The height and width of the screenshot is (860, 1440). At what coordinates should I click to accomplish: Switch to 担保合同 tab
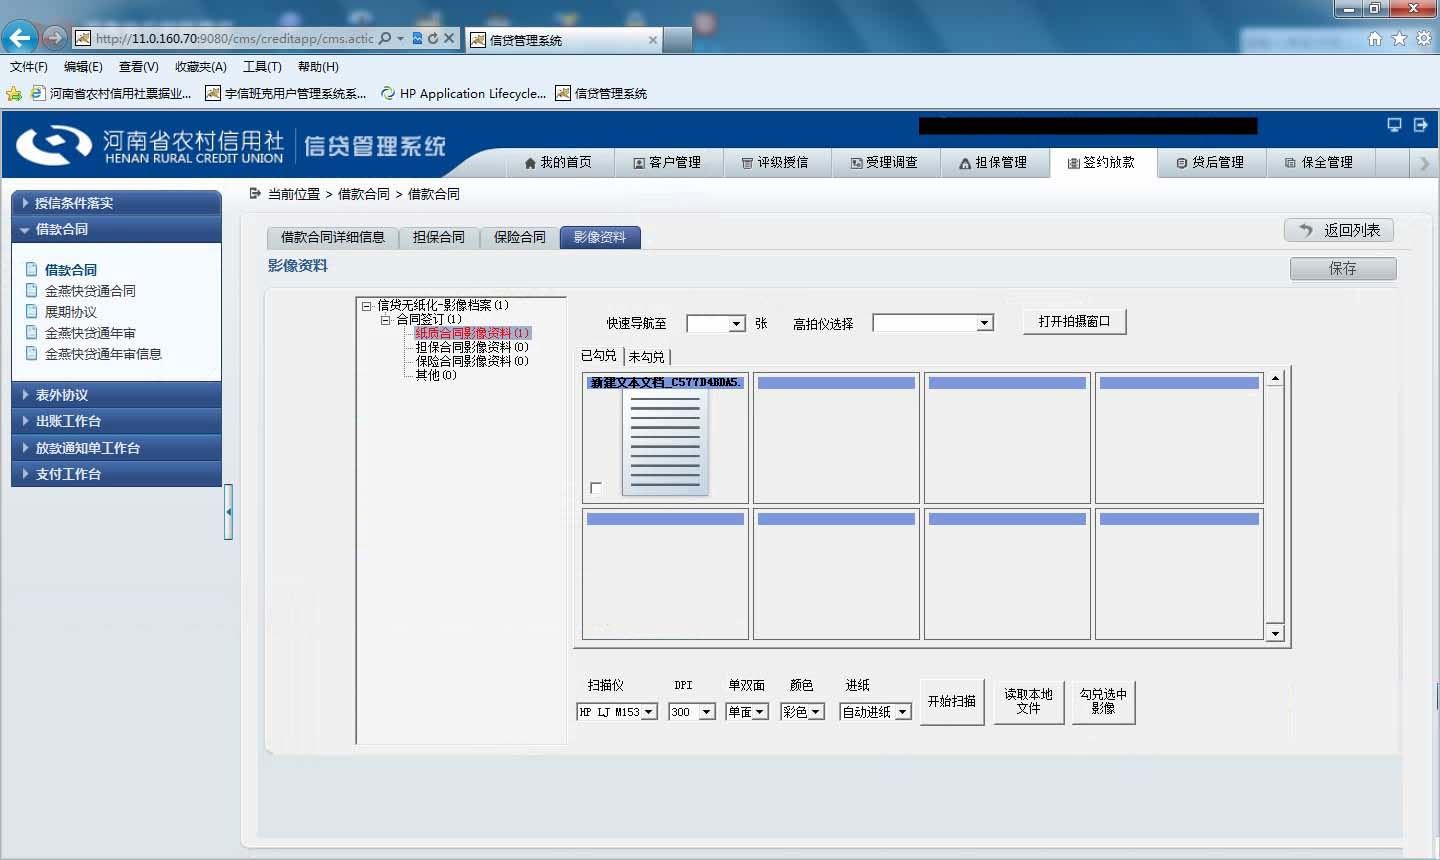(439, 237)
